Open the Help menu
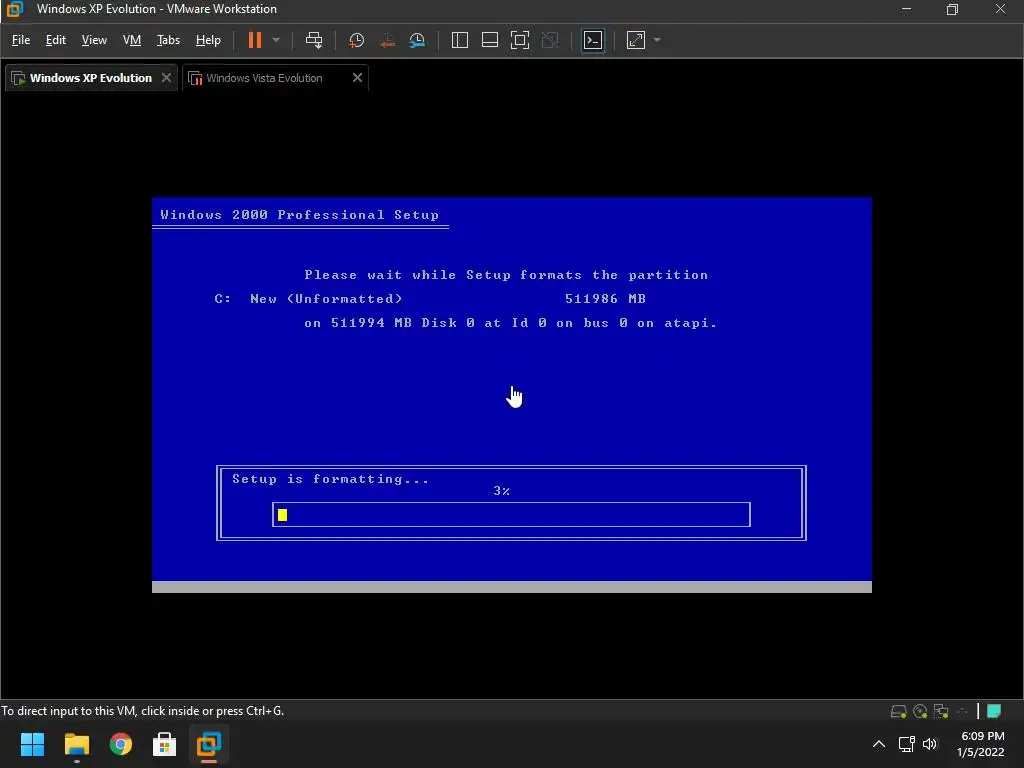 [208, 40]
